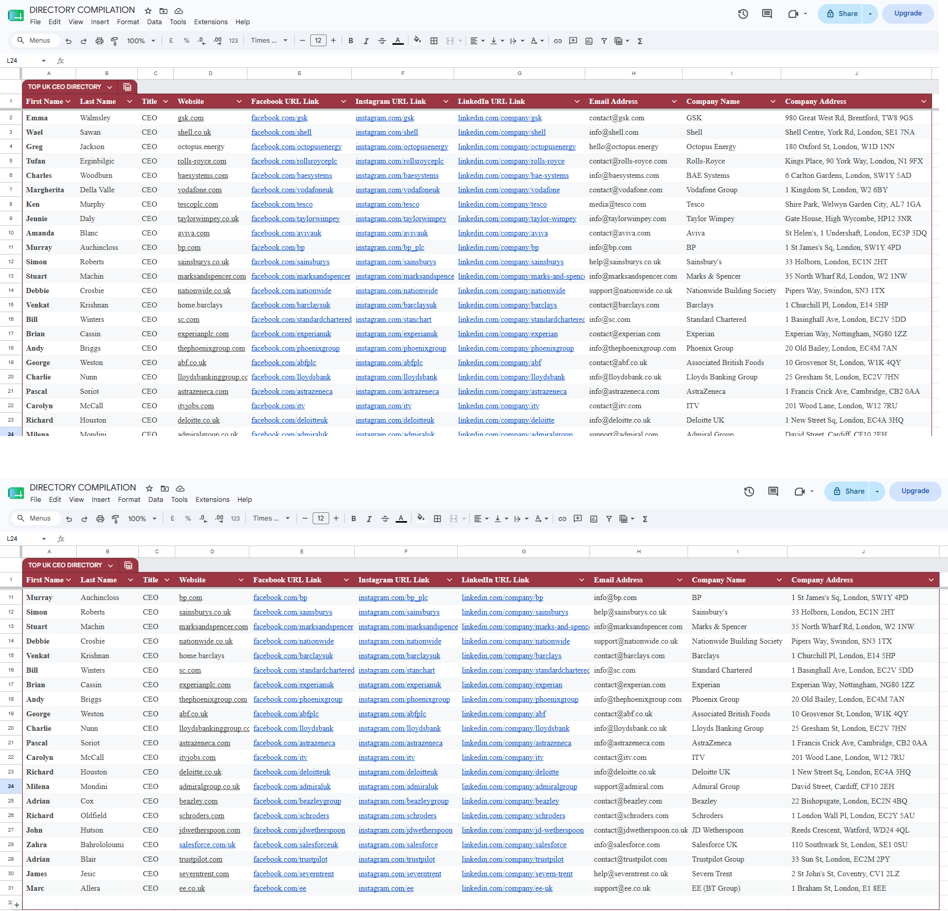Click Print icon in bottom window

(100, 519)
